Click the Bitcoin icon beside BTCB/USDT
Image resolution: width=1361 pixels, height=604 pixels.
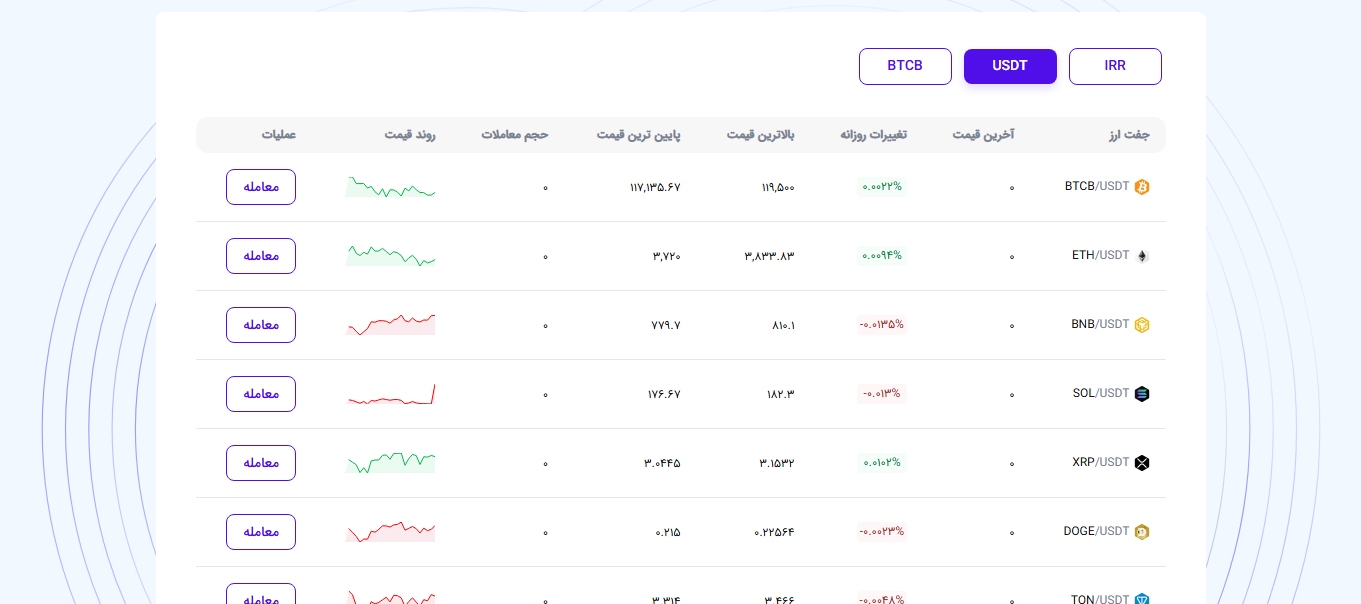pos(1142,187)
